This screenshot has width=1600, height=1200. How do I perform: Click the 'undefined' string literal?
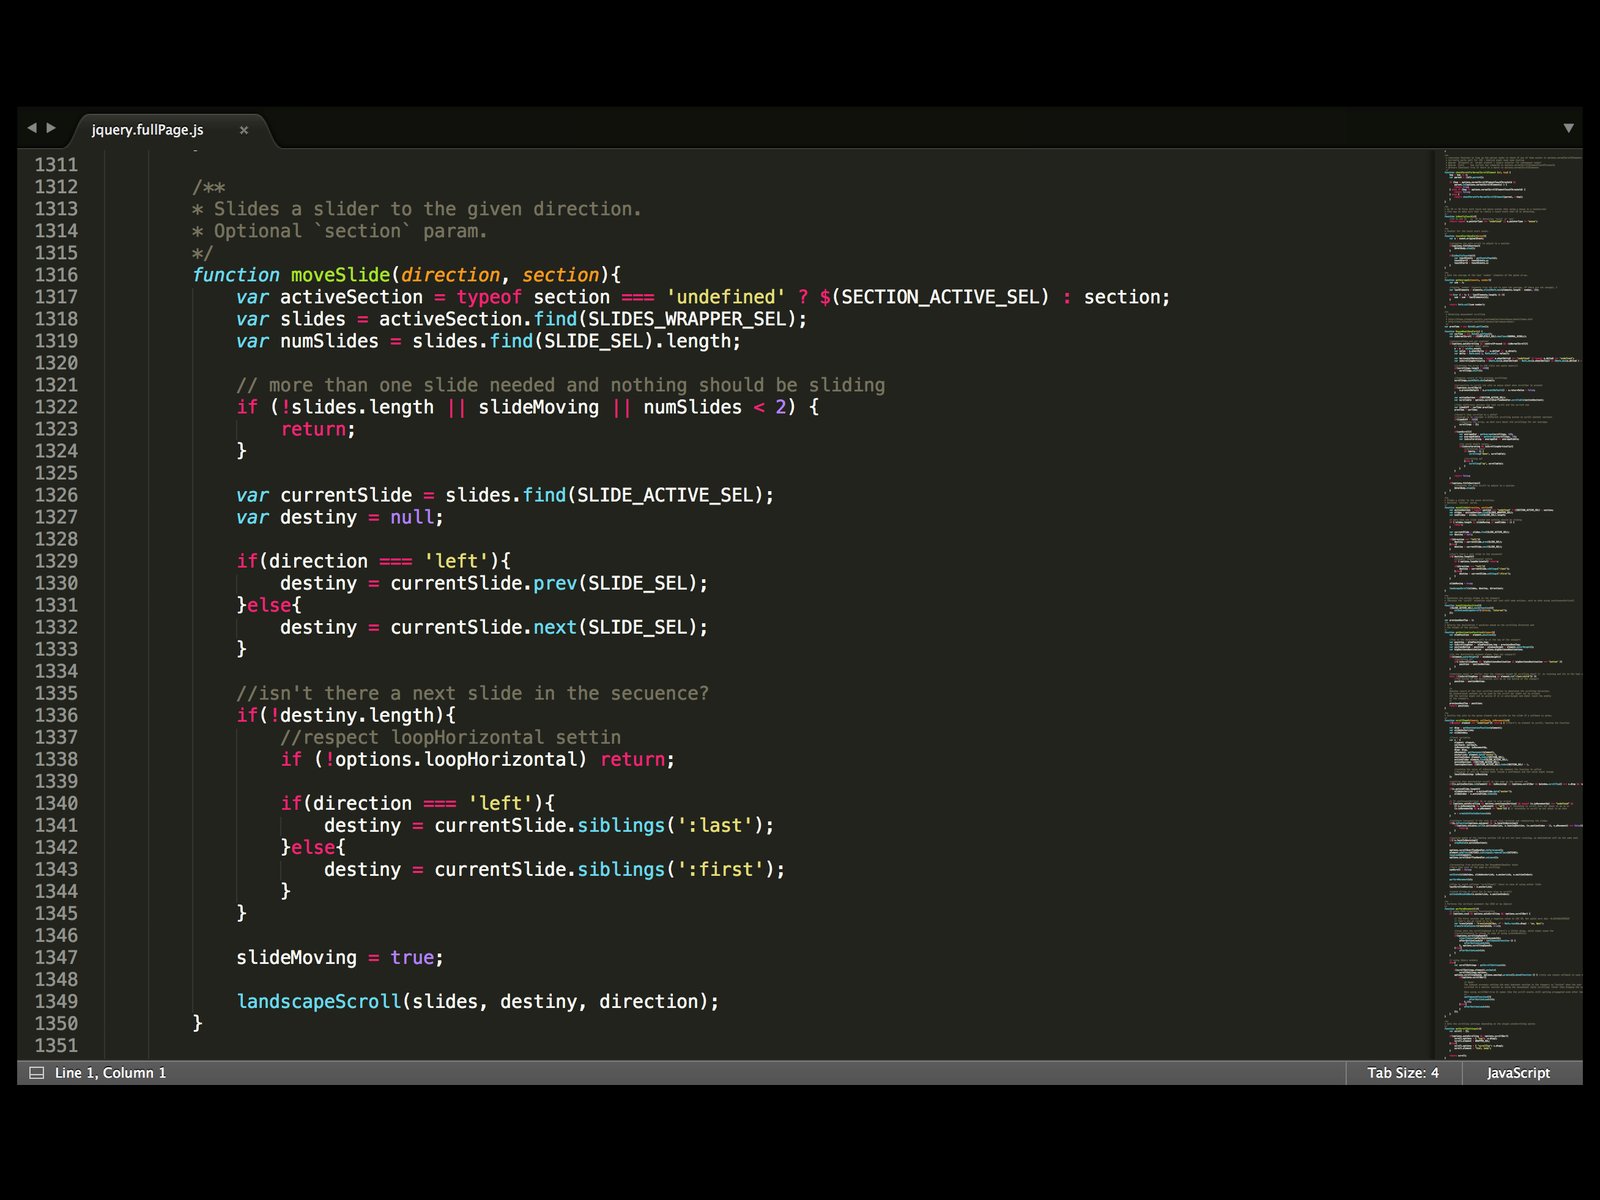point(726,297)
